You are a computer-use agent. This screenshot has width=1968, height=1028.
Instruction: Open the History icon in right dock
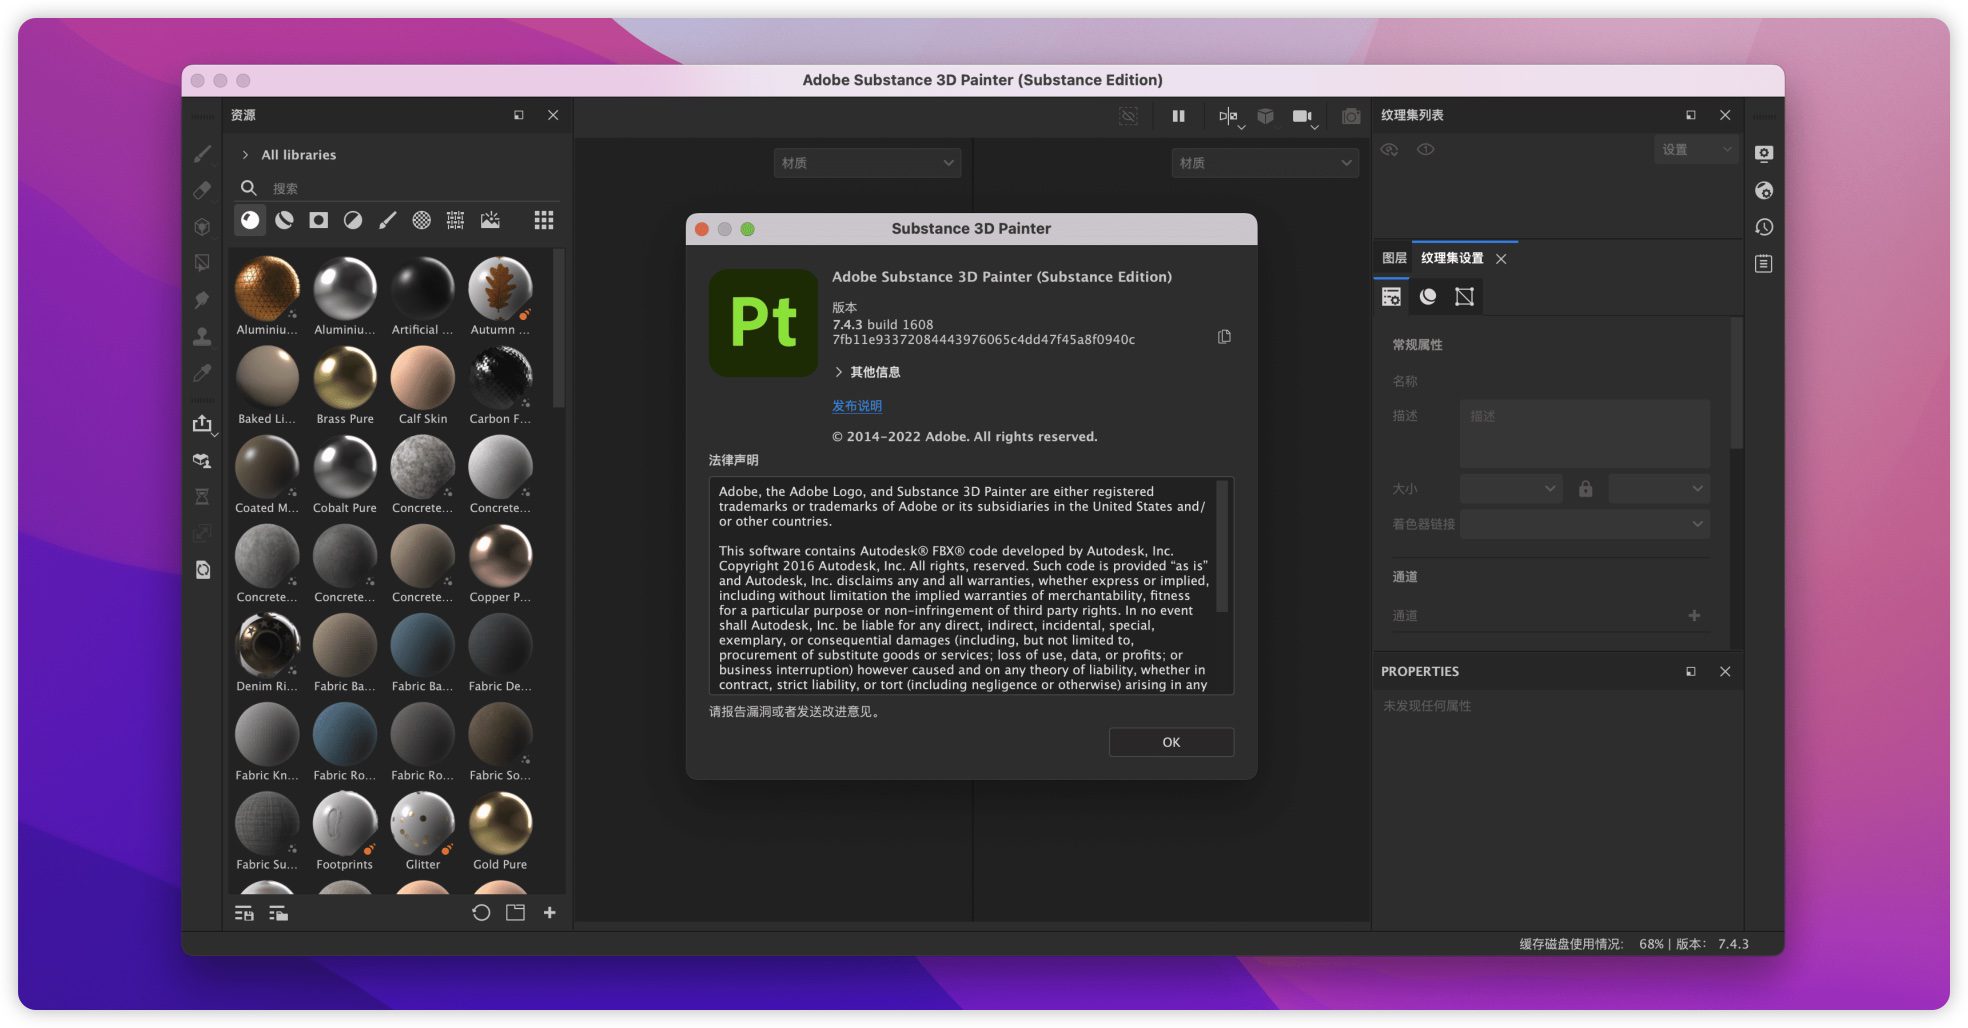click(x=1764, y=227)
